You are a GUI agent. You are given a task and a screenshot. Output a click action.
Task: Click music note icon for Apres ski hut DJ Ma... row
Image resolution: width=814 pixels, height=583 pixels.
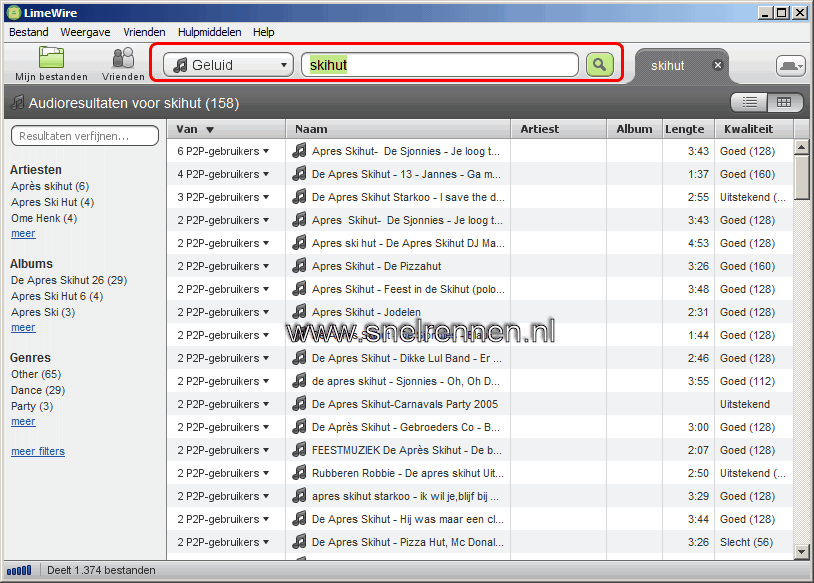(x=299, y=243)
